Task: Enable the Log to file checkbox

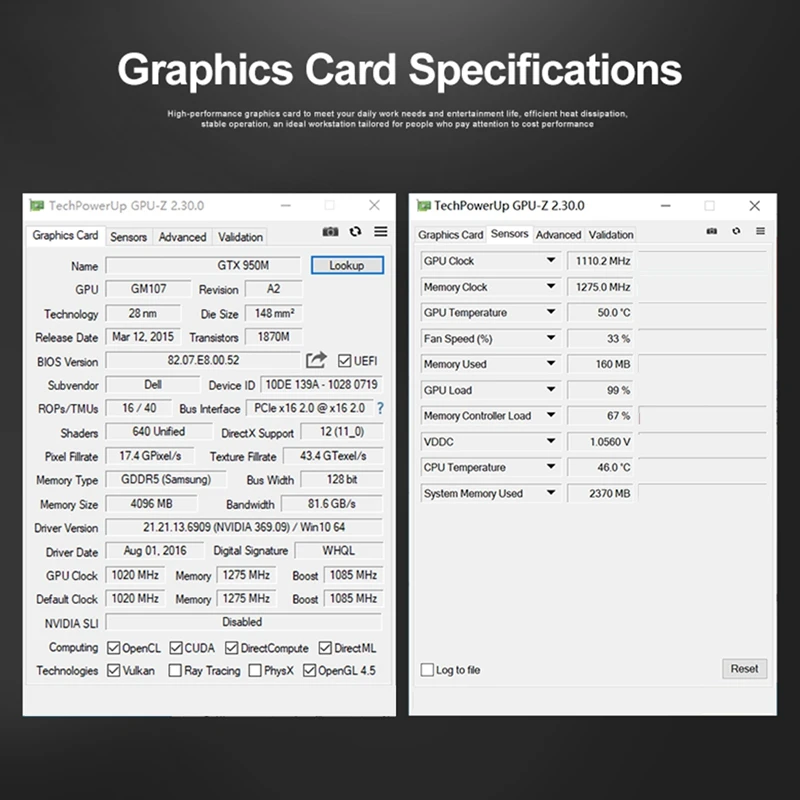Action: [x=427, y=669]
